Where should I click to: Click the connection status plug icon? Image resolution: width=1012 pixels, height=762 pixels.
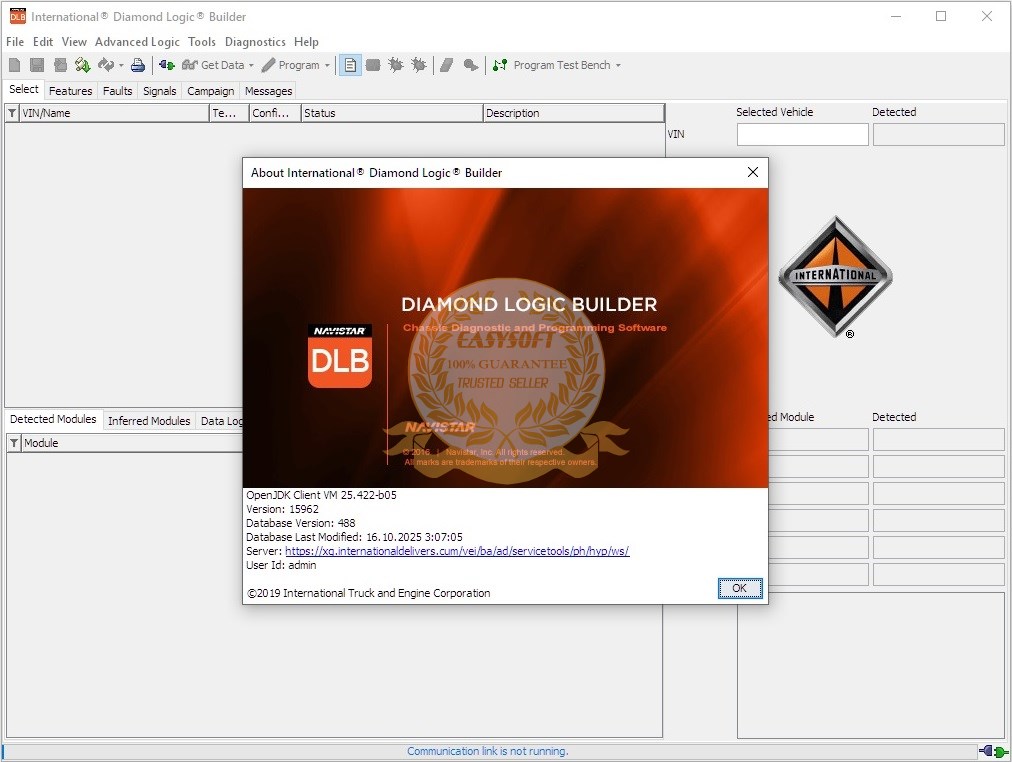click(994, 751)
